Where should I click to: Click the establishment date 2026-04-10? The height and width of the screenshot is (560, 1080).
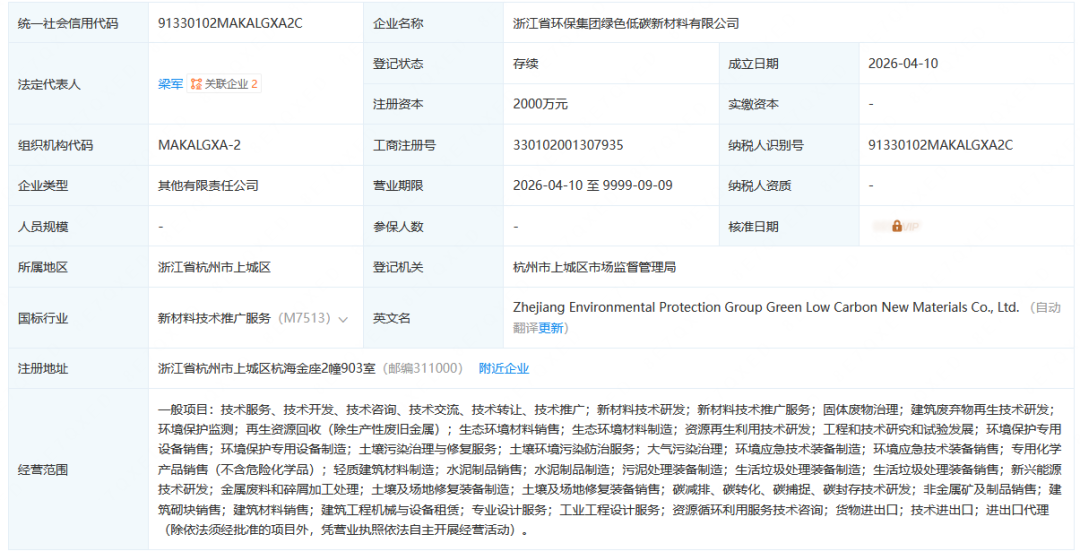pos(902,63)
